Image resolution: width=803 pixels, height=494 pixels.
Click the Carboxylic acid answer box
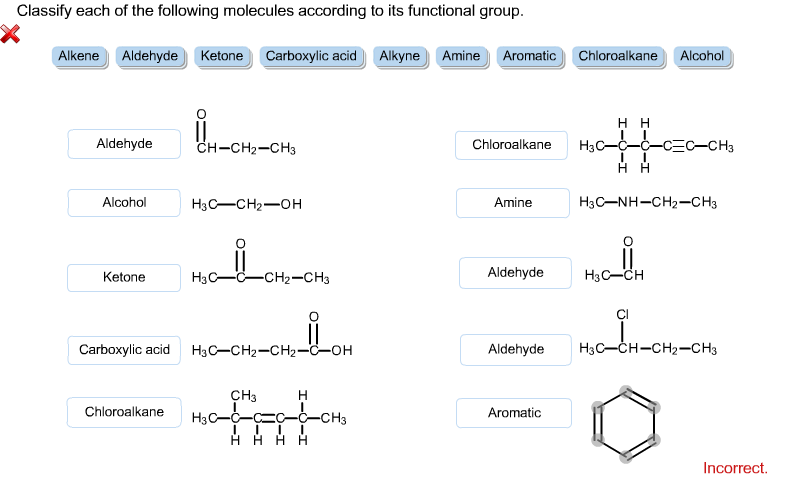(x=124, y=350)
